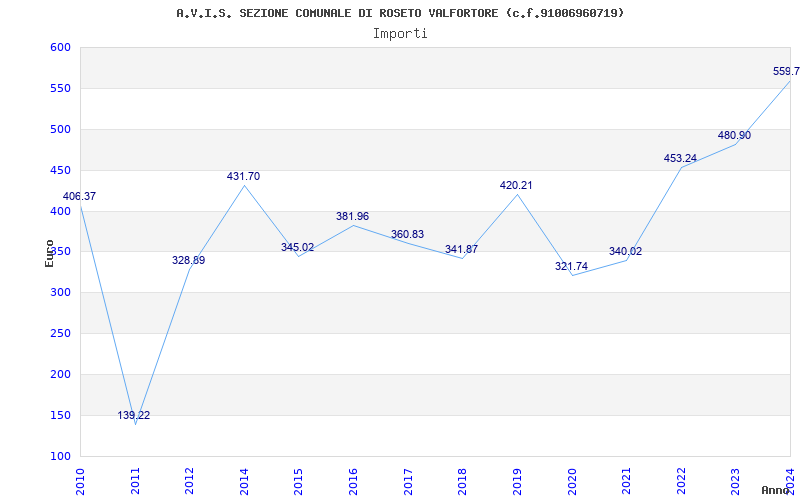Select the data label 360.83
The width and height of the screenshot is (800, 500).
(407, 235)
